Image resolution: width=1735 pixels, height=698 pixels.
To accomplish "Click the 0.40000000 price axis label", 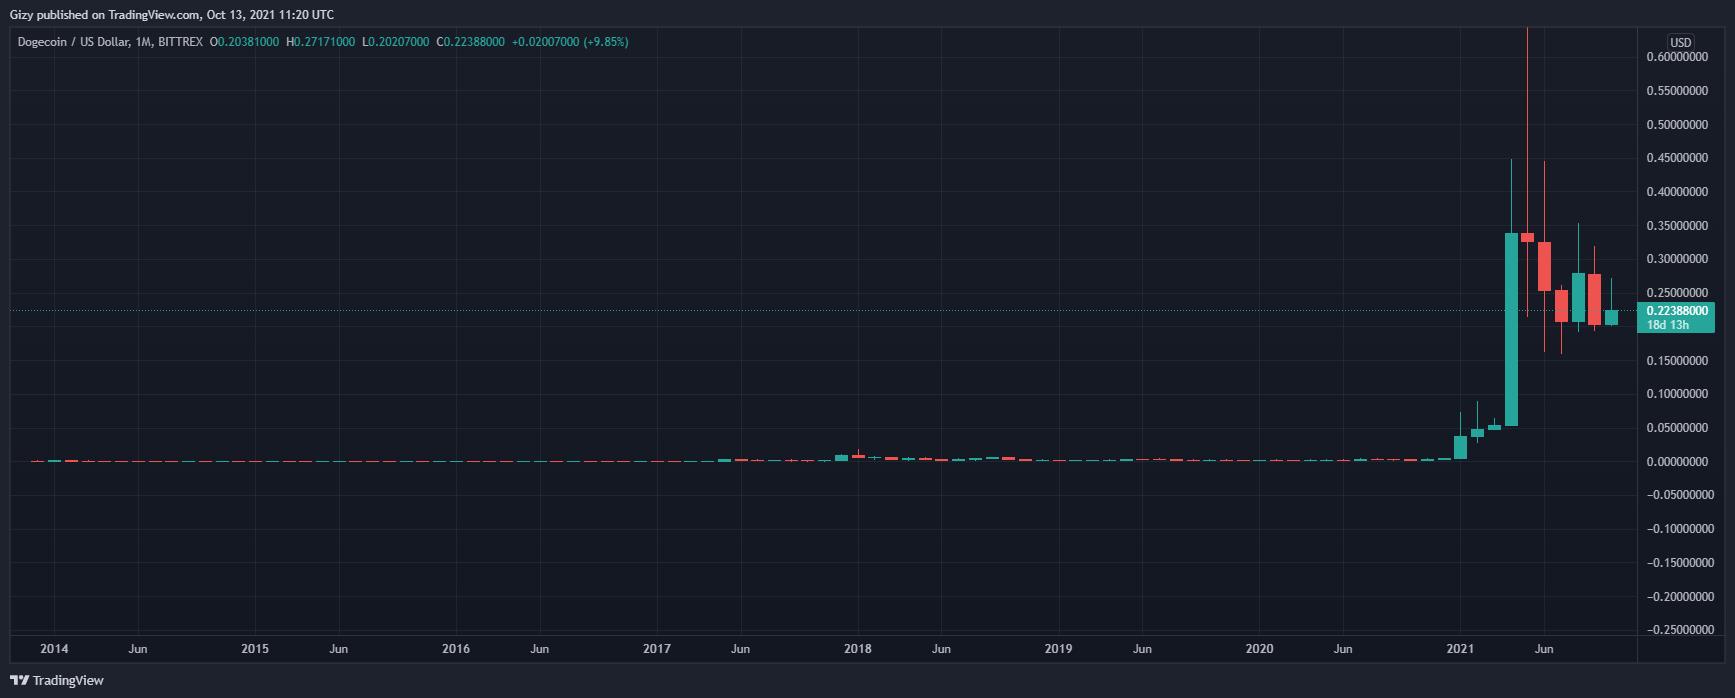I will [1677, 192].
